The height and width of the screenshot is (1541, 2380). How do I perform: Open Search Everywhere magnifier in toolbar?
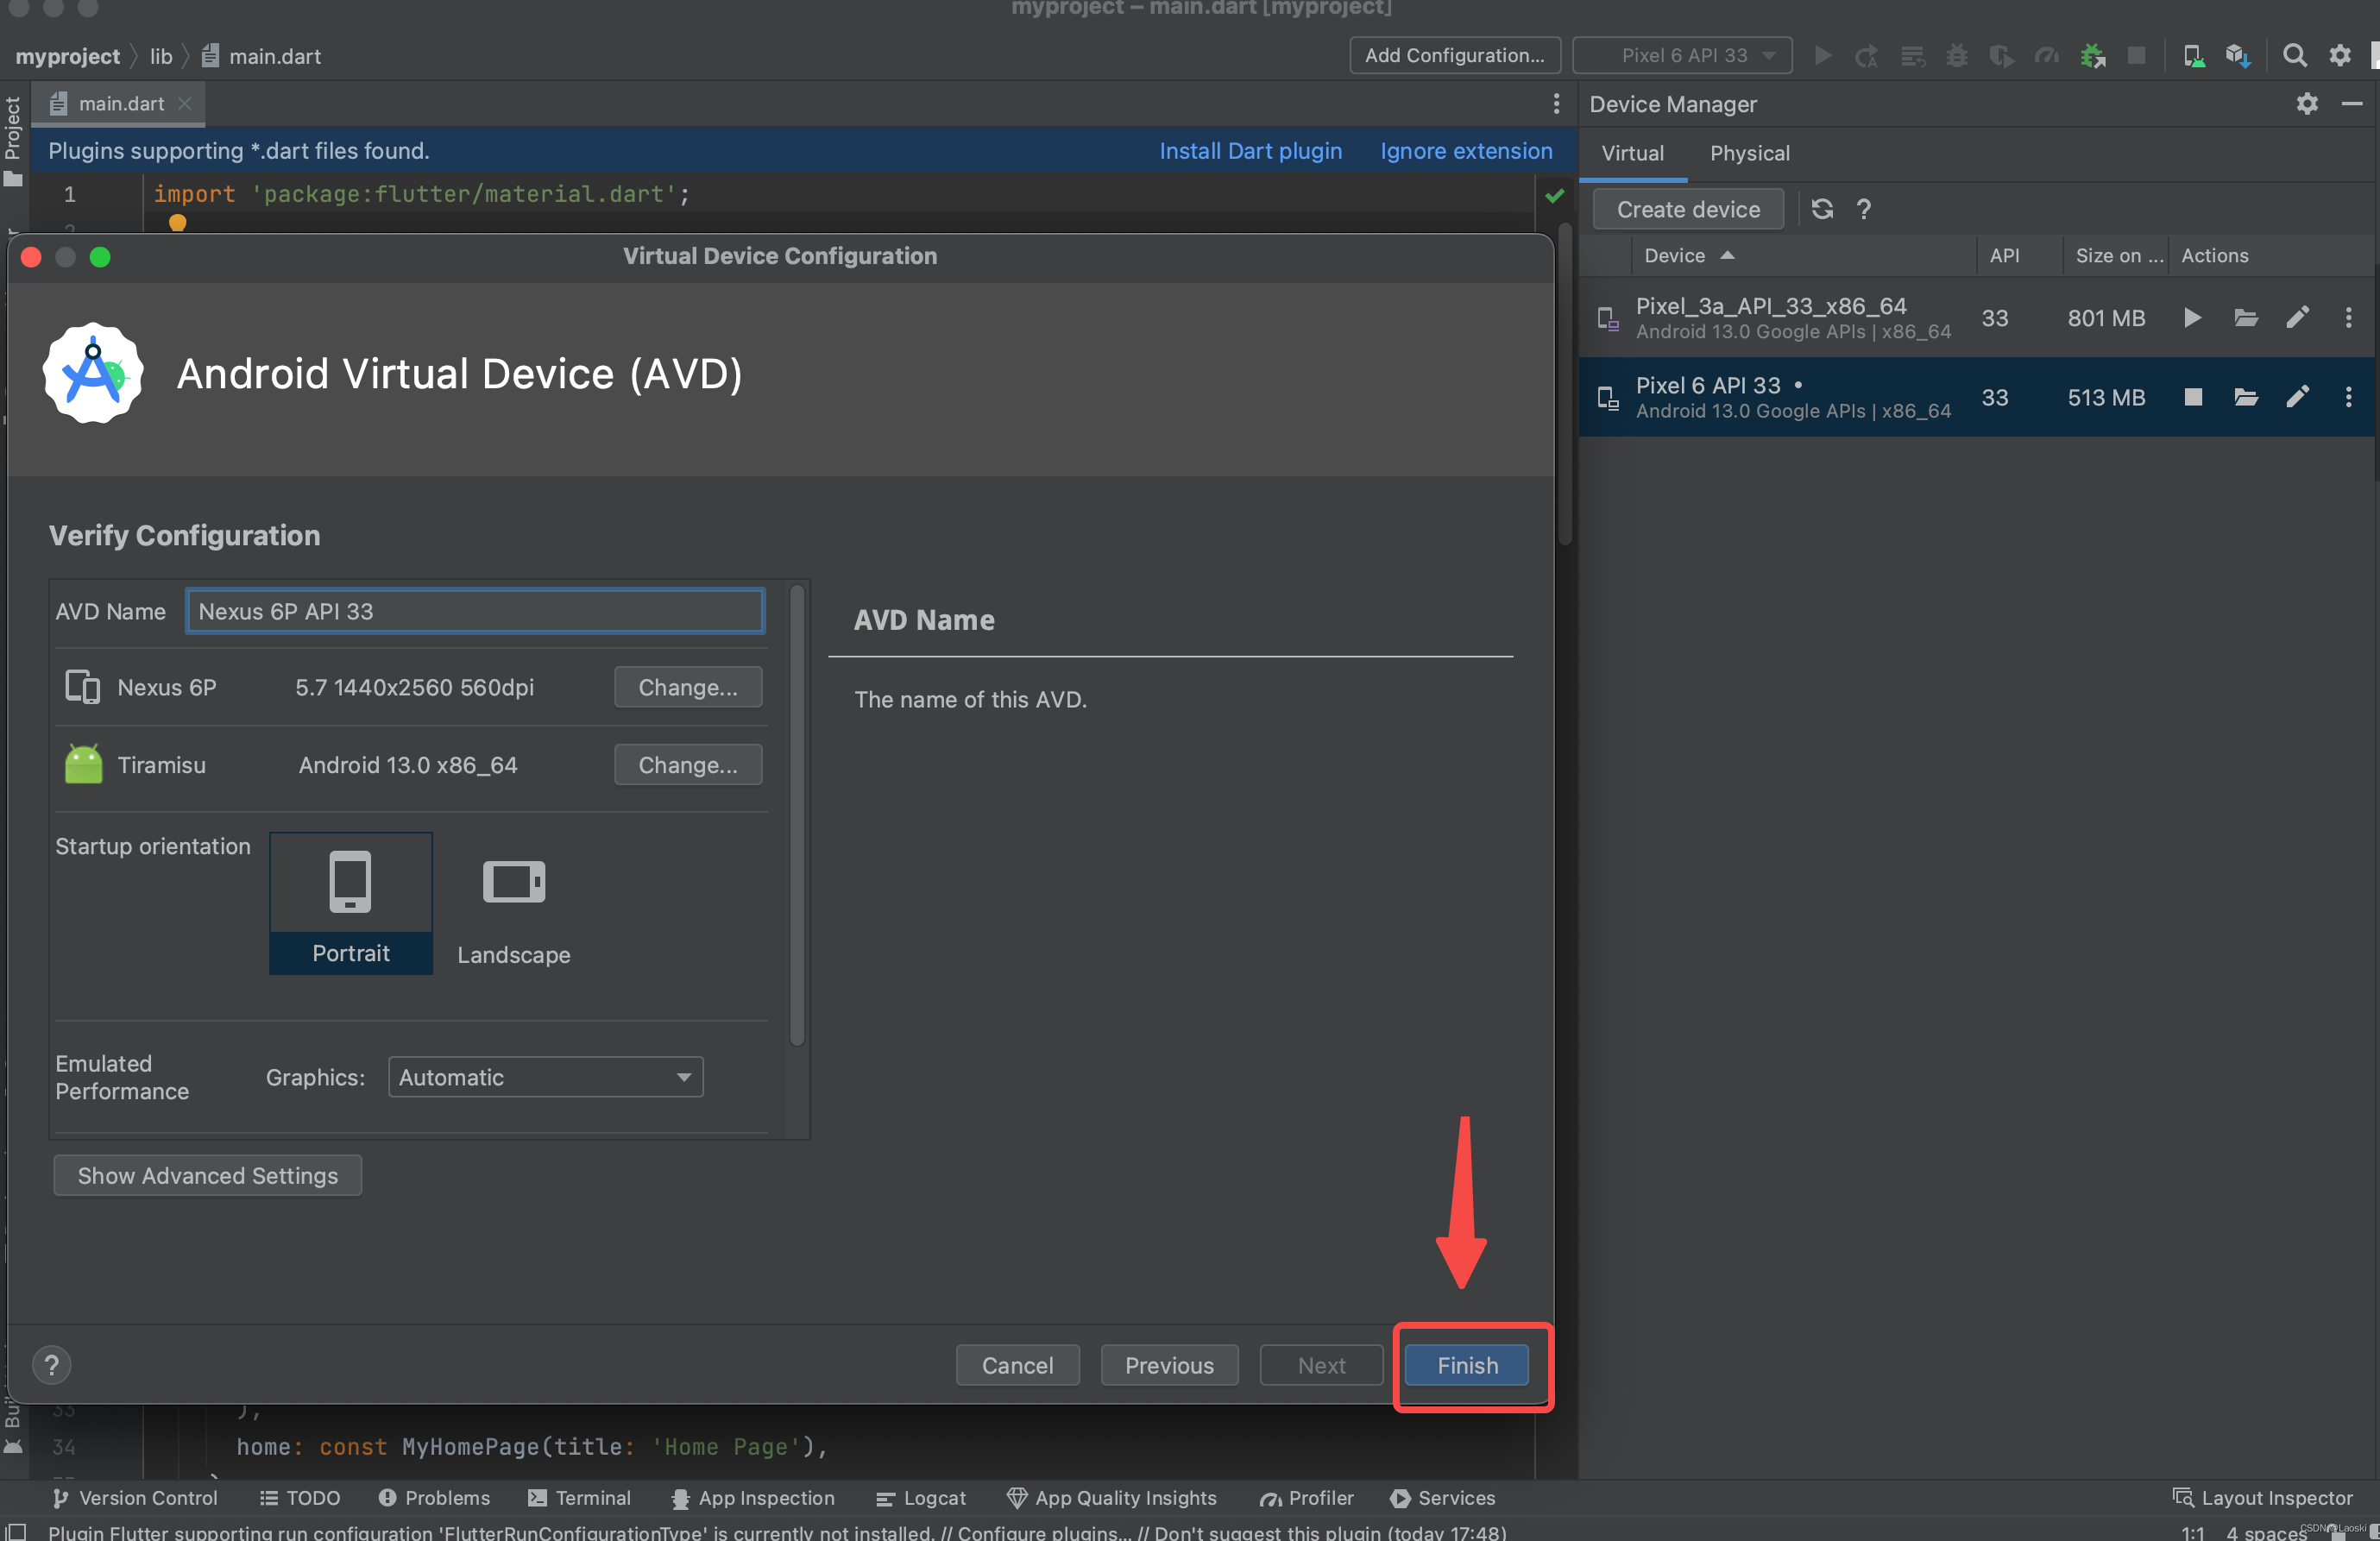pos(2294,55)
